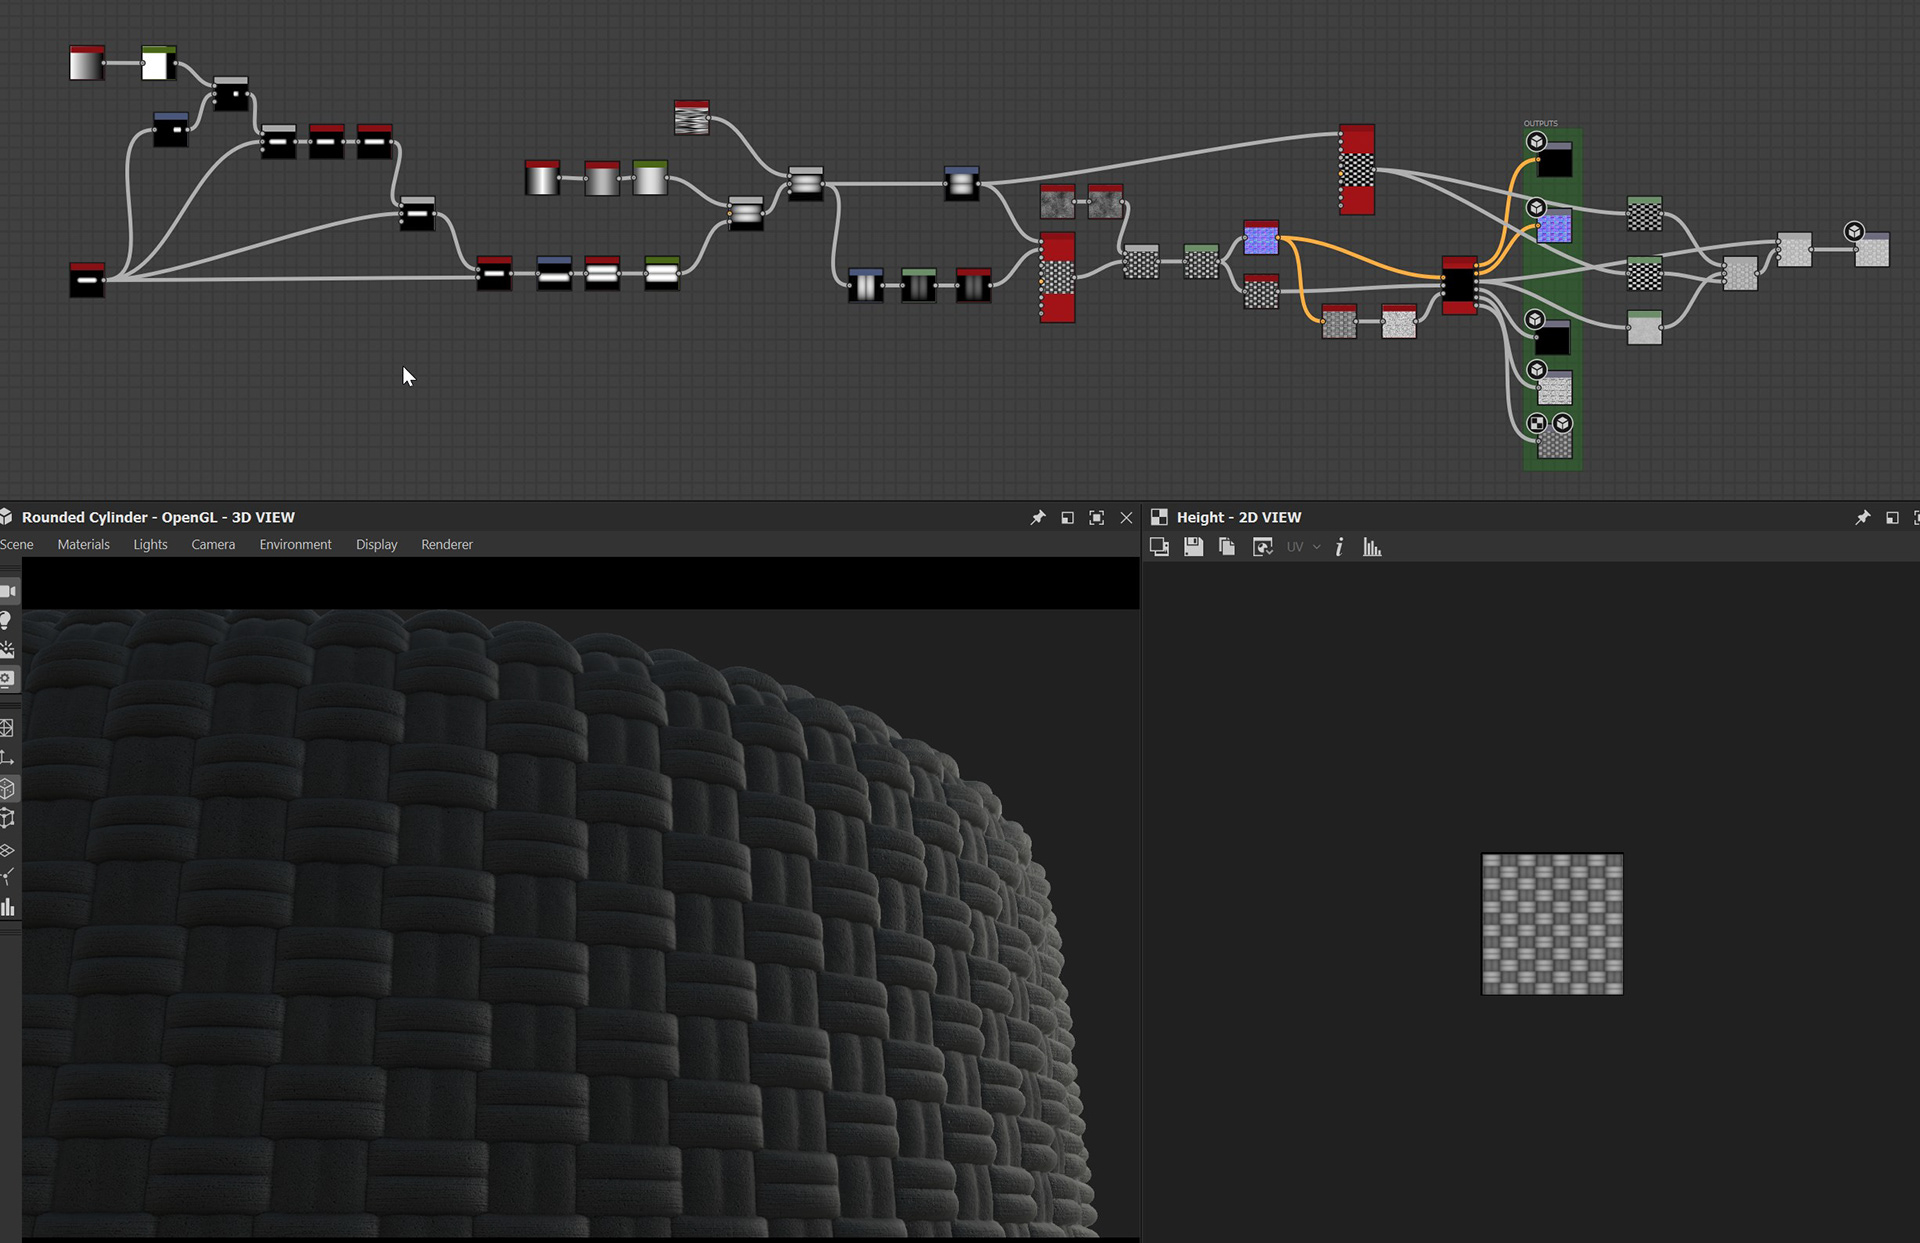Toggle camera icon in 3D view sidebar
This screenshot has width=1920, height=1243.
point(7,591)
